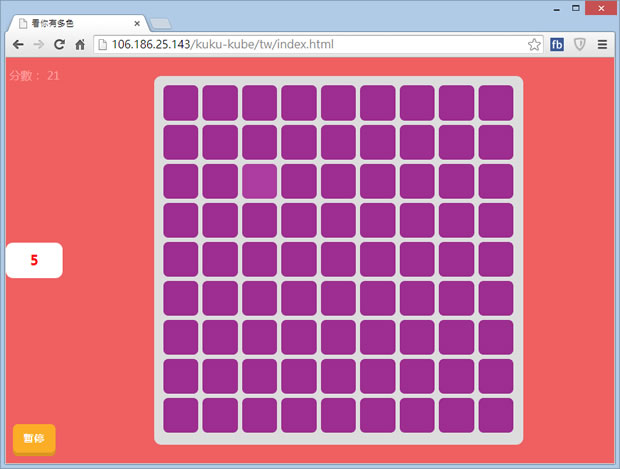Click the white countdown timer box showing 5

(34, 260)
